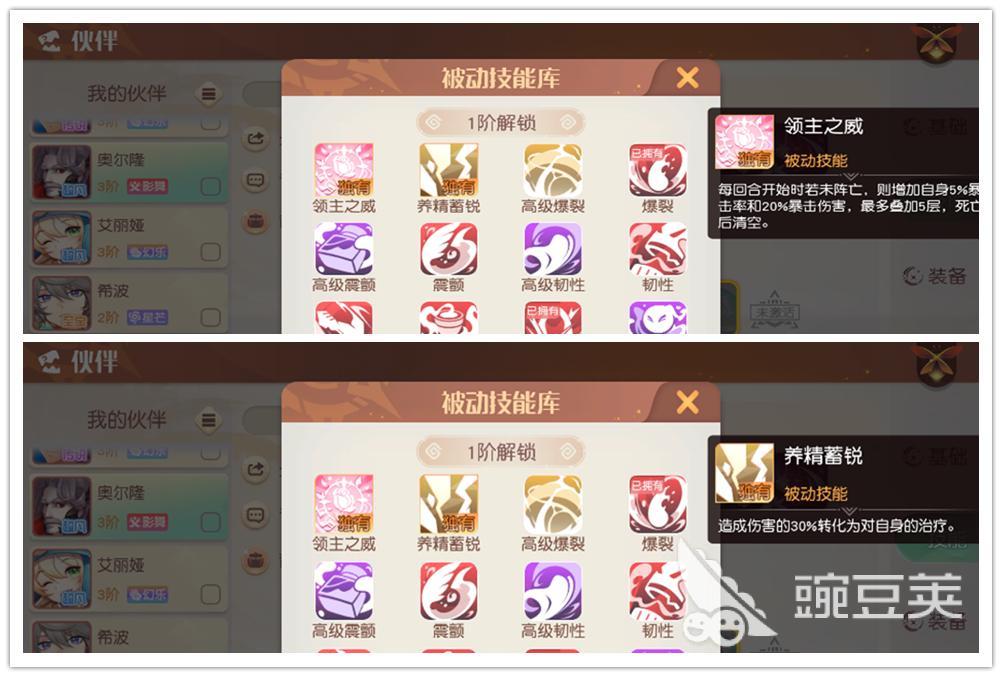The width and height of the screenshot is (1002, 677).
Task: Tick the checkbox beside 奥尔隆 in top panel
Action: point(210,187)
